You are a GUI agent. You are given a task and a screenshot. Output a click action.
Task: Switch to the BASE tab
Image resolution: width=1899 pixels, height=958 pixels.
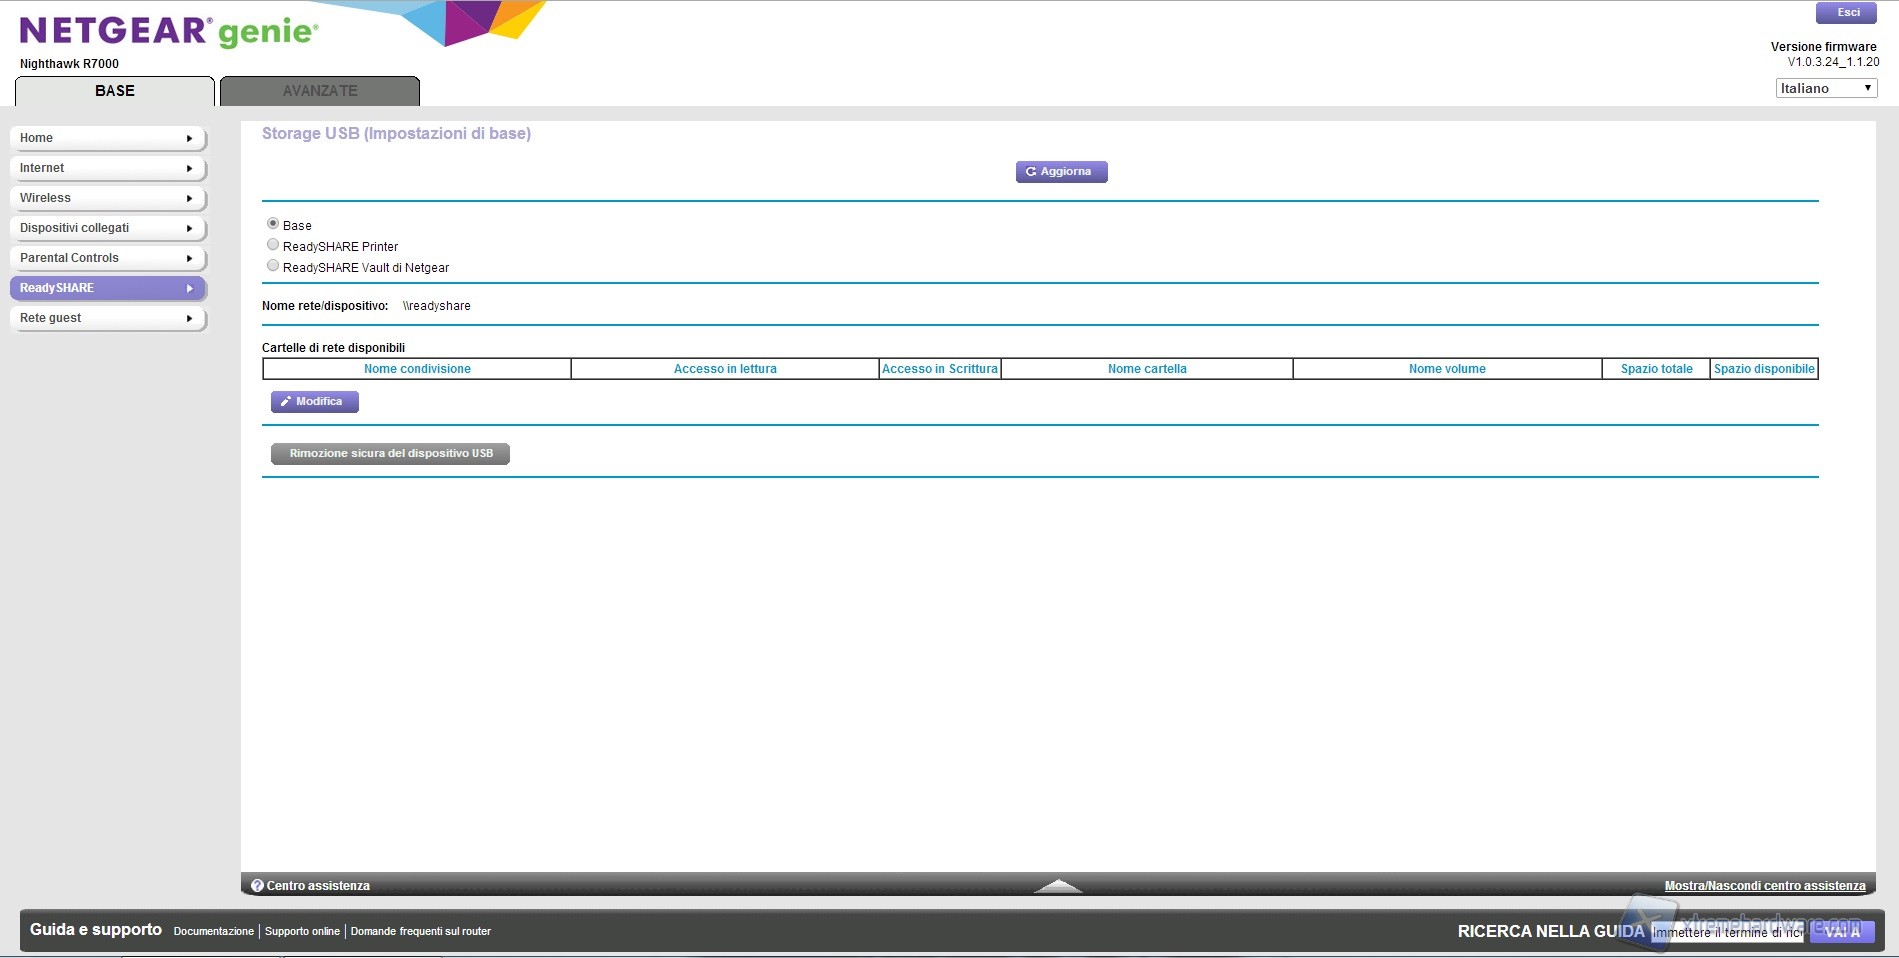(115, 91)
